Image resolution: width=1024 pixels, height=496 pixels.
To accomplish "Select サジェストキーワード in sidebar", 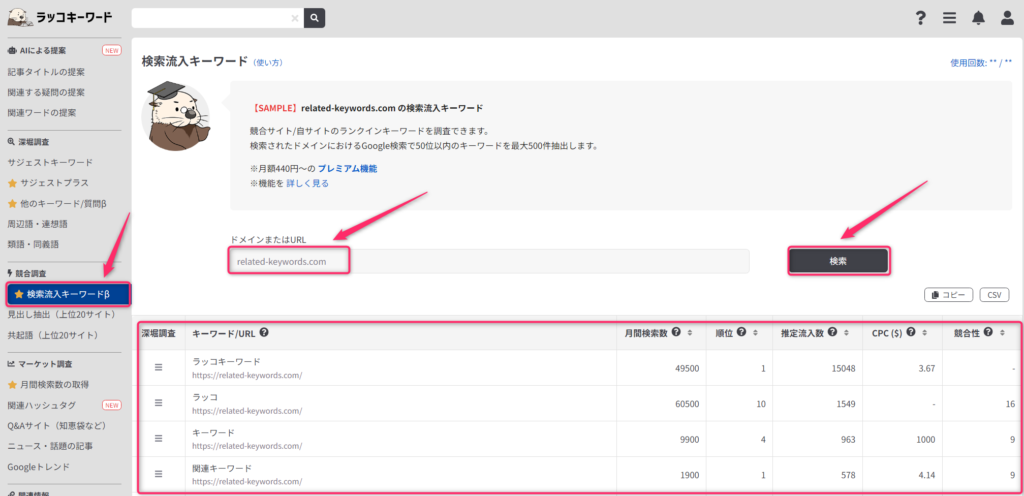I will click(50, 162).
